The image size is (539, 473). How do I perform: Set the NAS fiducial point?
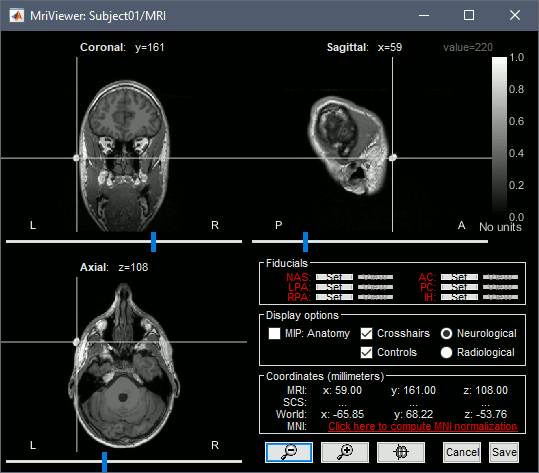(334, 277)
